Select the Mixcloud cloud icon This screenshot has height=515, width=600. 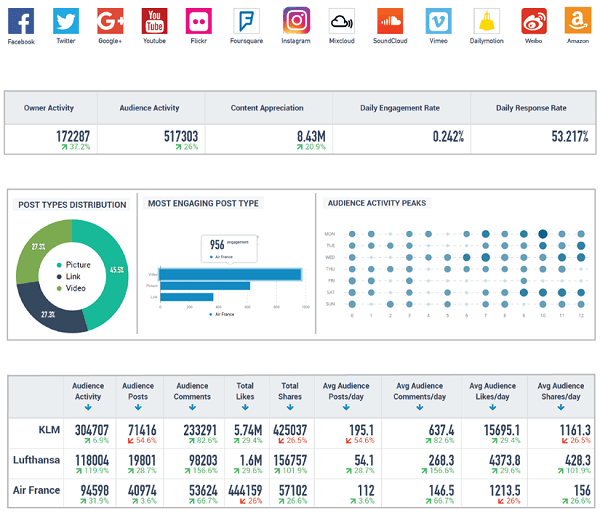click(342, 21)
